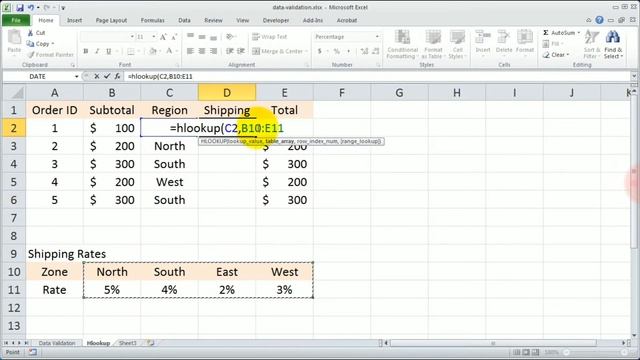Open the font color A picker
The width and height of the screenshot is (640, 360).
pos(169,51)
